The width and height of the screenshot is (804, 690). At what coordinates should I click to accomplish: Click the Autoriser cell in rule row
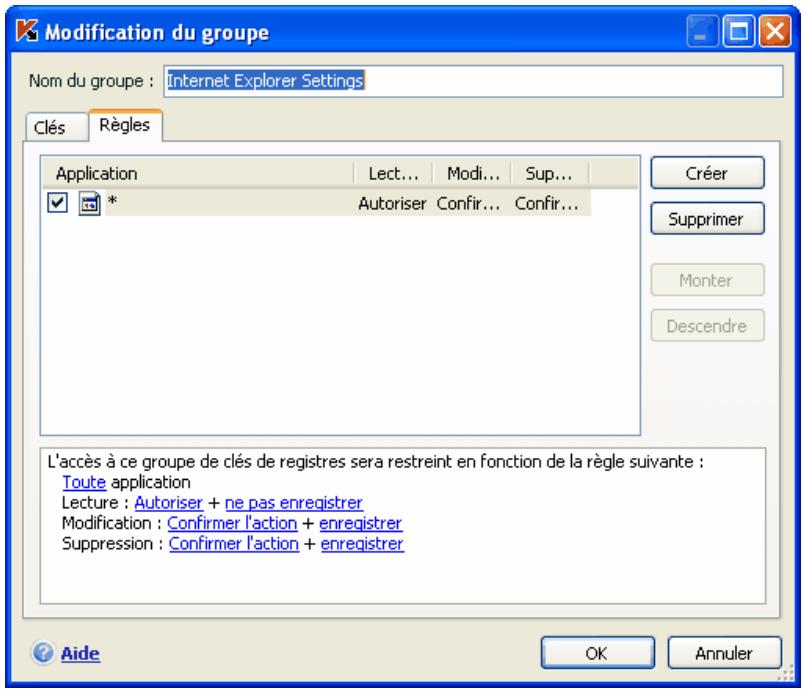point(392,203)
